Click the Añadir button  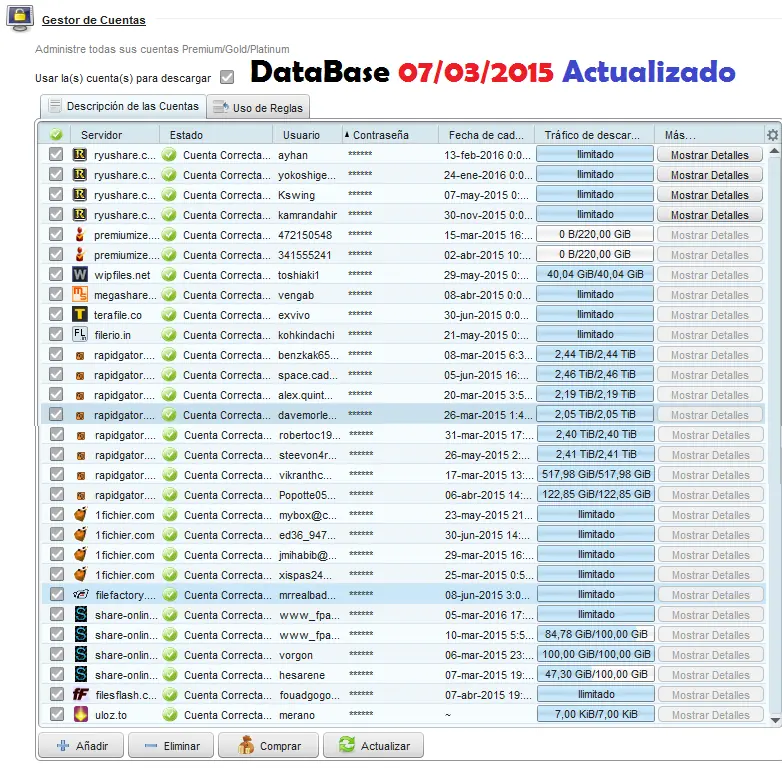point(81,746)
